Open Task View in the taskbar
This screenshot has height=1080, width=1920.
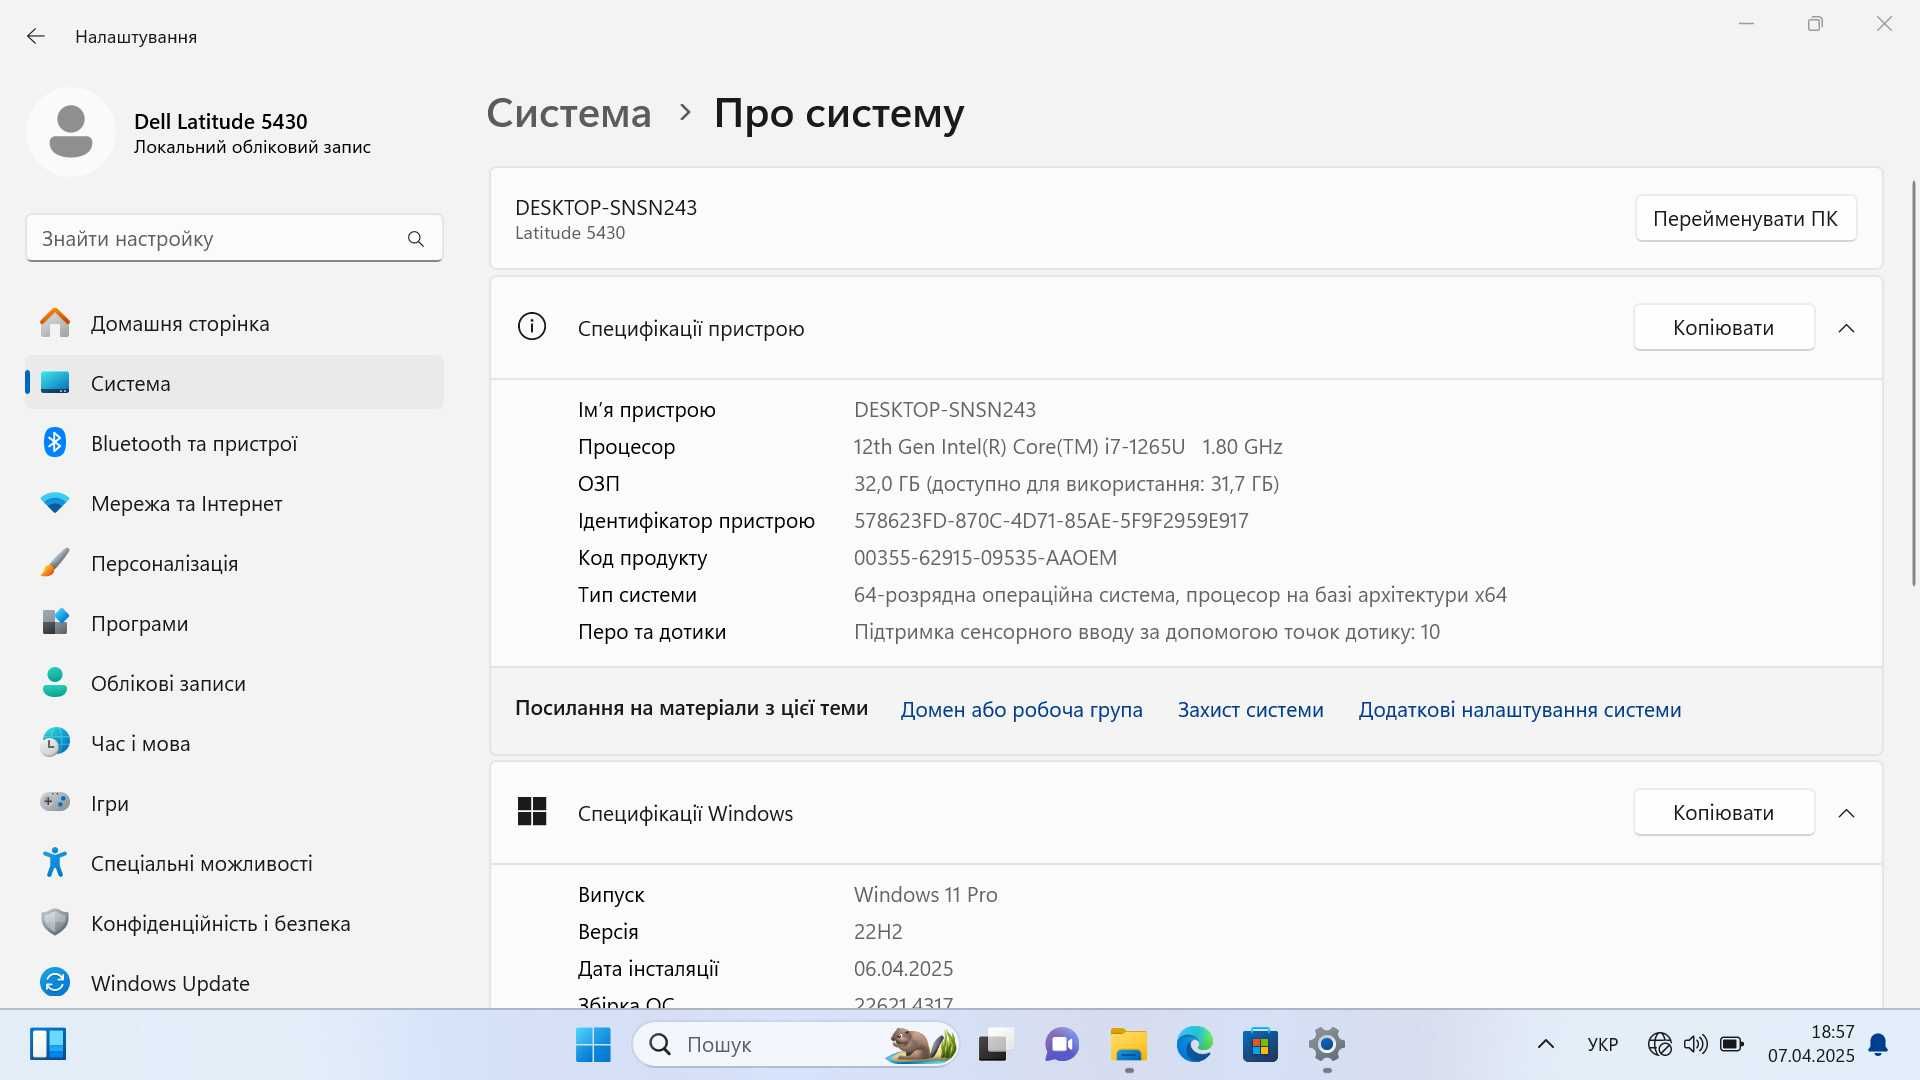click(995, 1045)
